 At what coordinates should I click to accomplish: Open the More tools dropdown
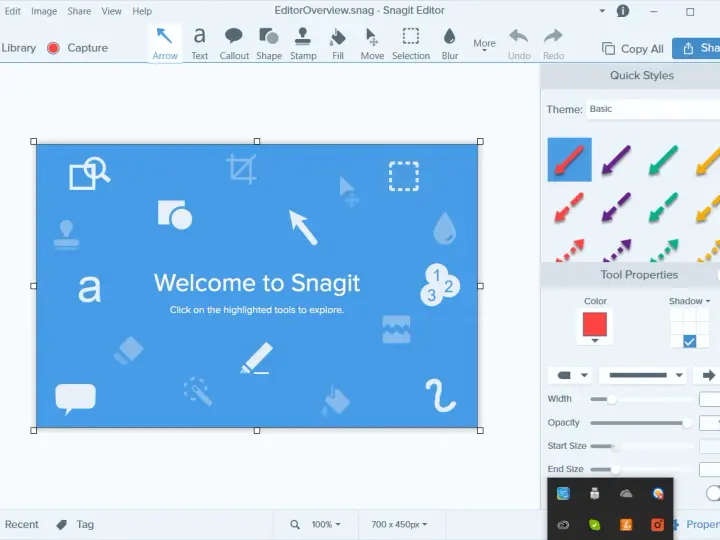click(484, 45)
